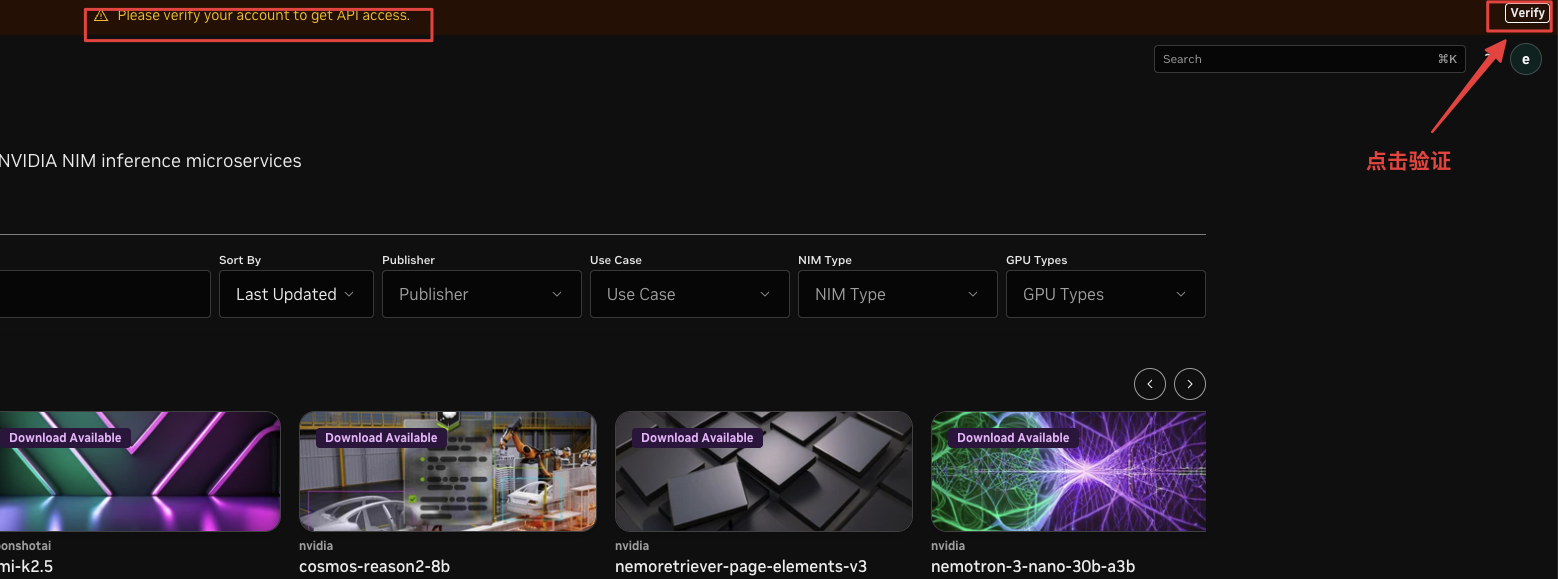
Task: Go to previous carousel items with the left arrow
Action: coord(1150,384)
